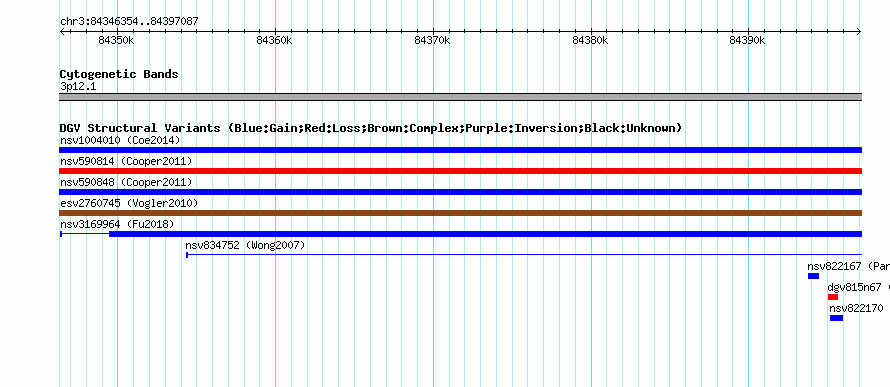The width and height of the screenshot is (890, 387).
Task: Click the small blue nsv822167 variant block
Action: [x=813, y=276]
